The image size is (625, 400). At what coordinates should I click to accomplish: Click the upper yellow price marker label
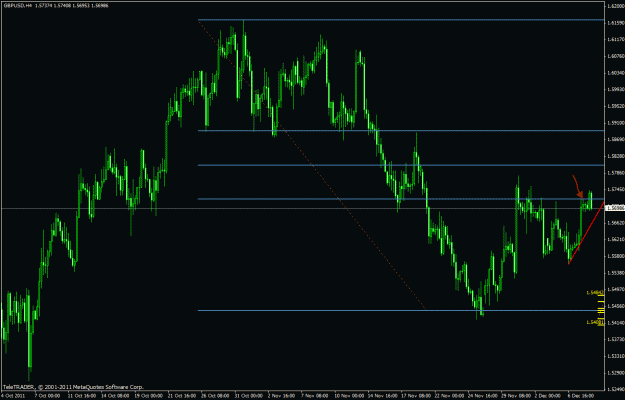click(595, 292)
